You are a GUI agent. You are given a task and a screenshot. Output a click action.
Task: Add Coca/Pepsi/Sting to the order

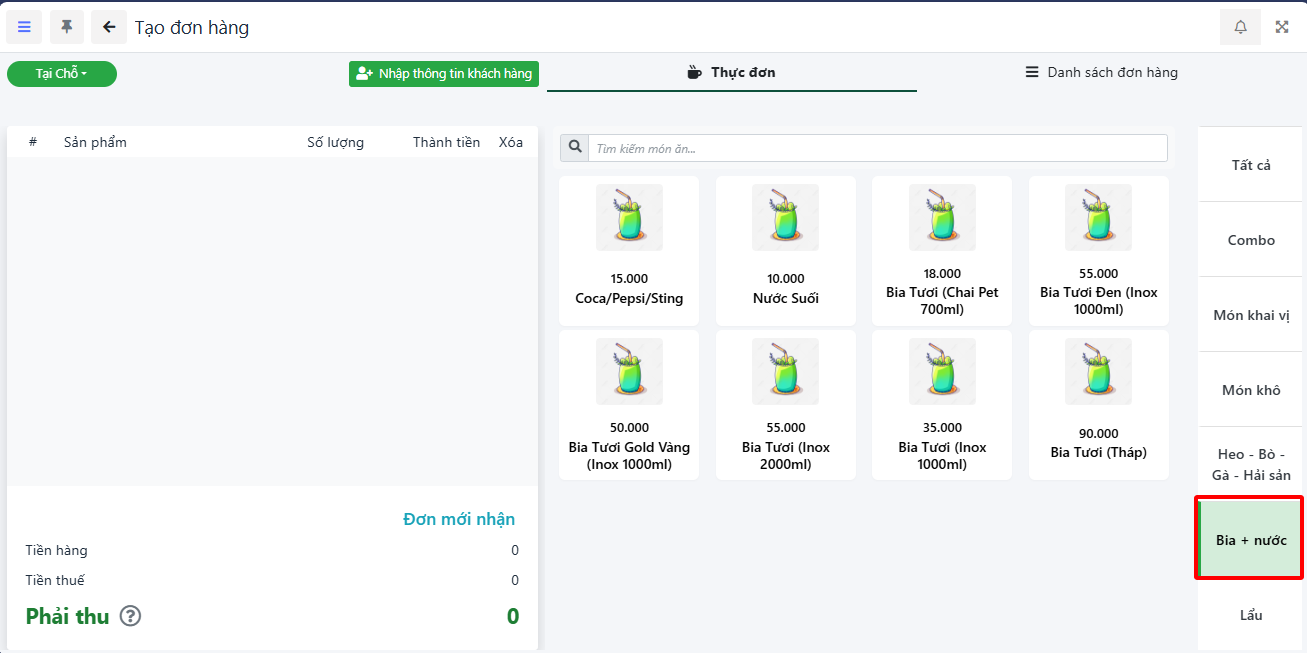click(x=629, y=250)
